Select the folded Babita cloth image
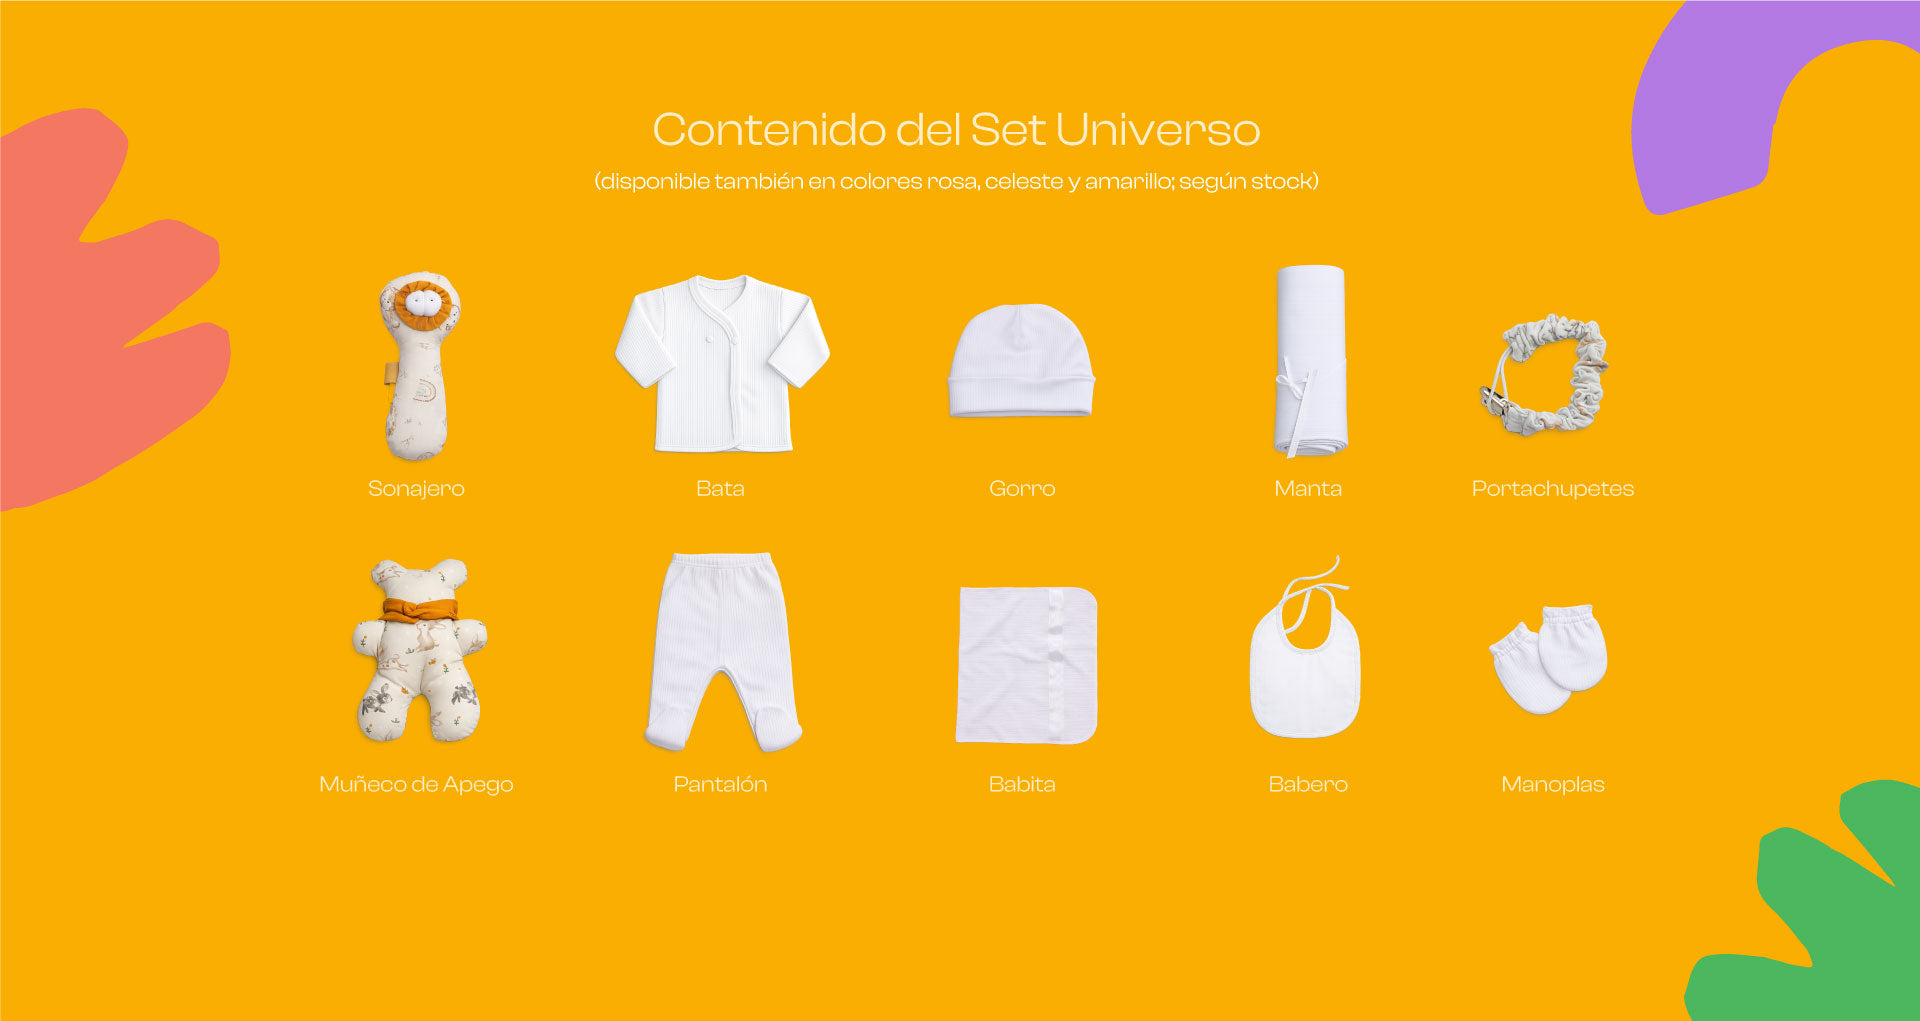This screenshot has height=1021, width=1920. [x=1026, y=665]
